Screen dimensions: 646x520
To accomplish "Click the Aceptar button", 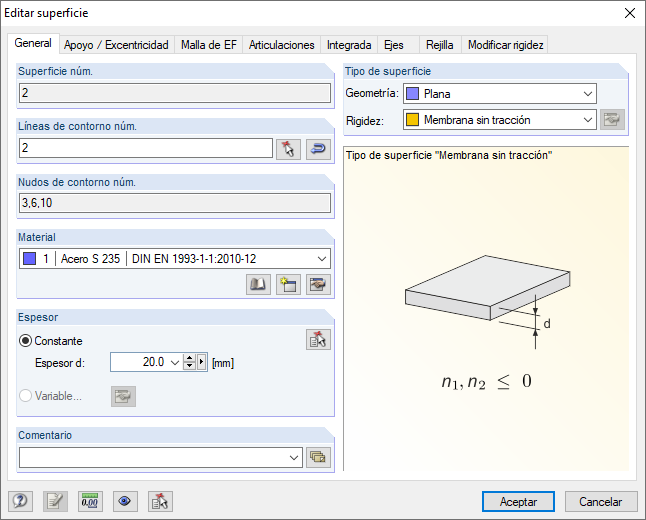I will 518,502.
